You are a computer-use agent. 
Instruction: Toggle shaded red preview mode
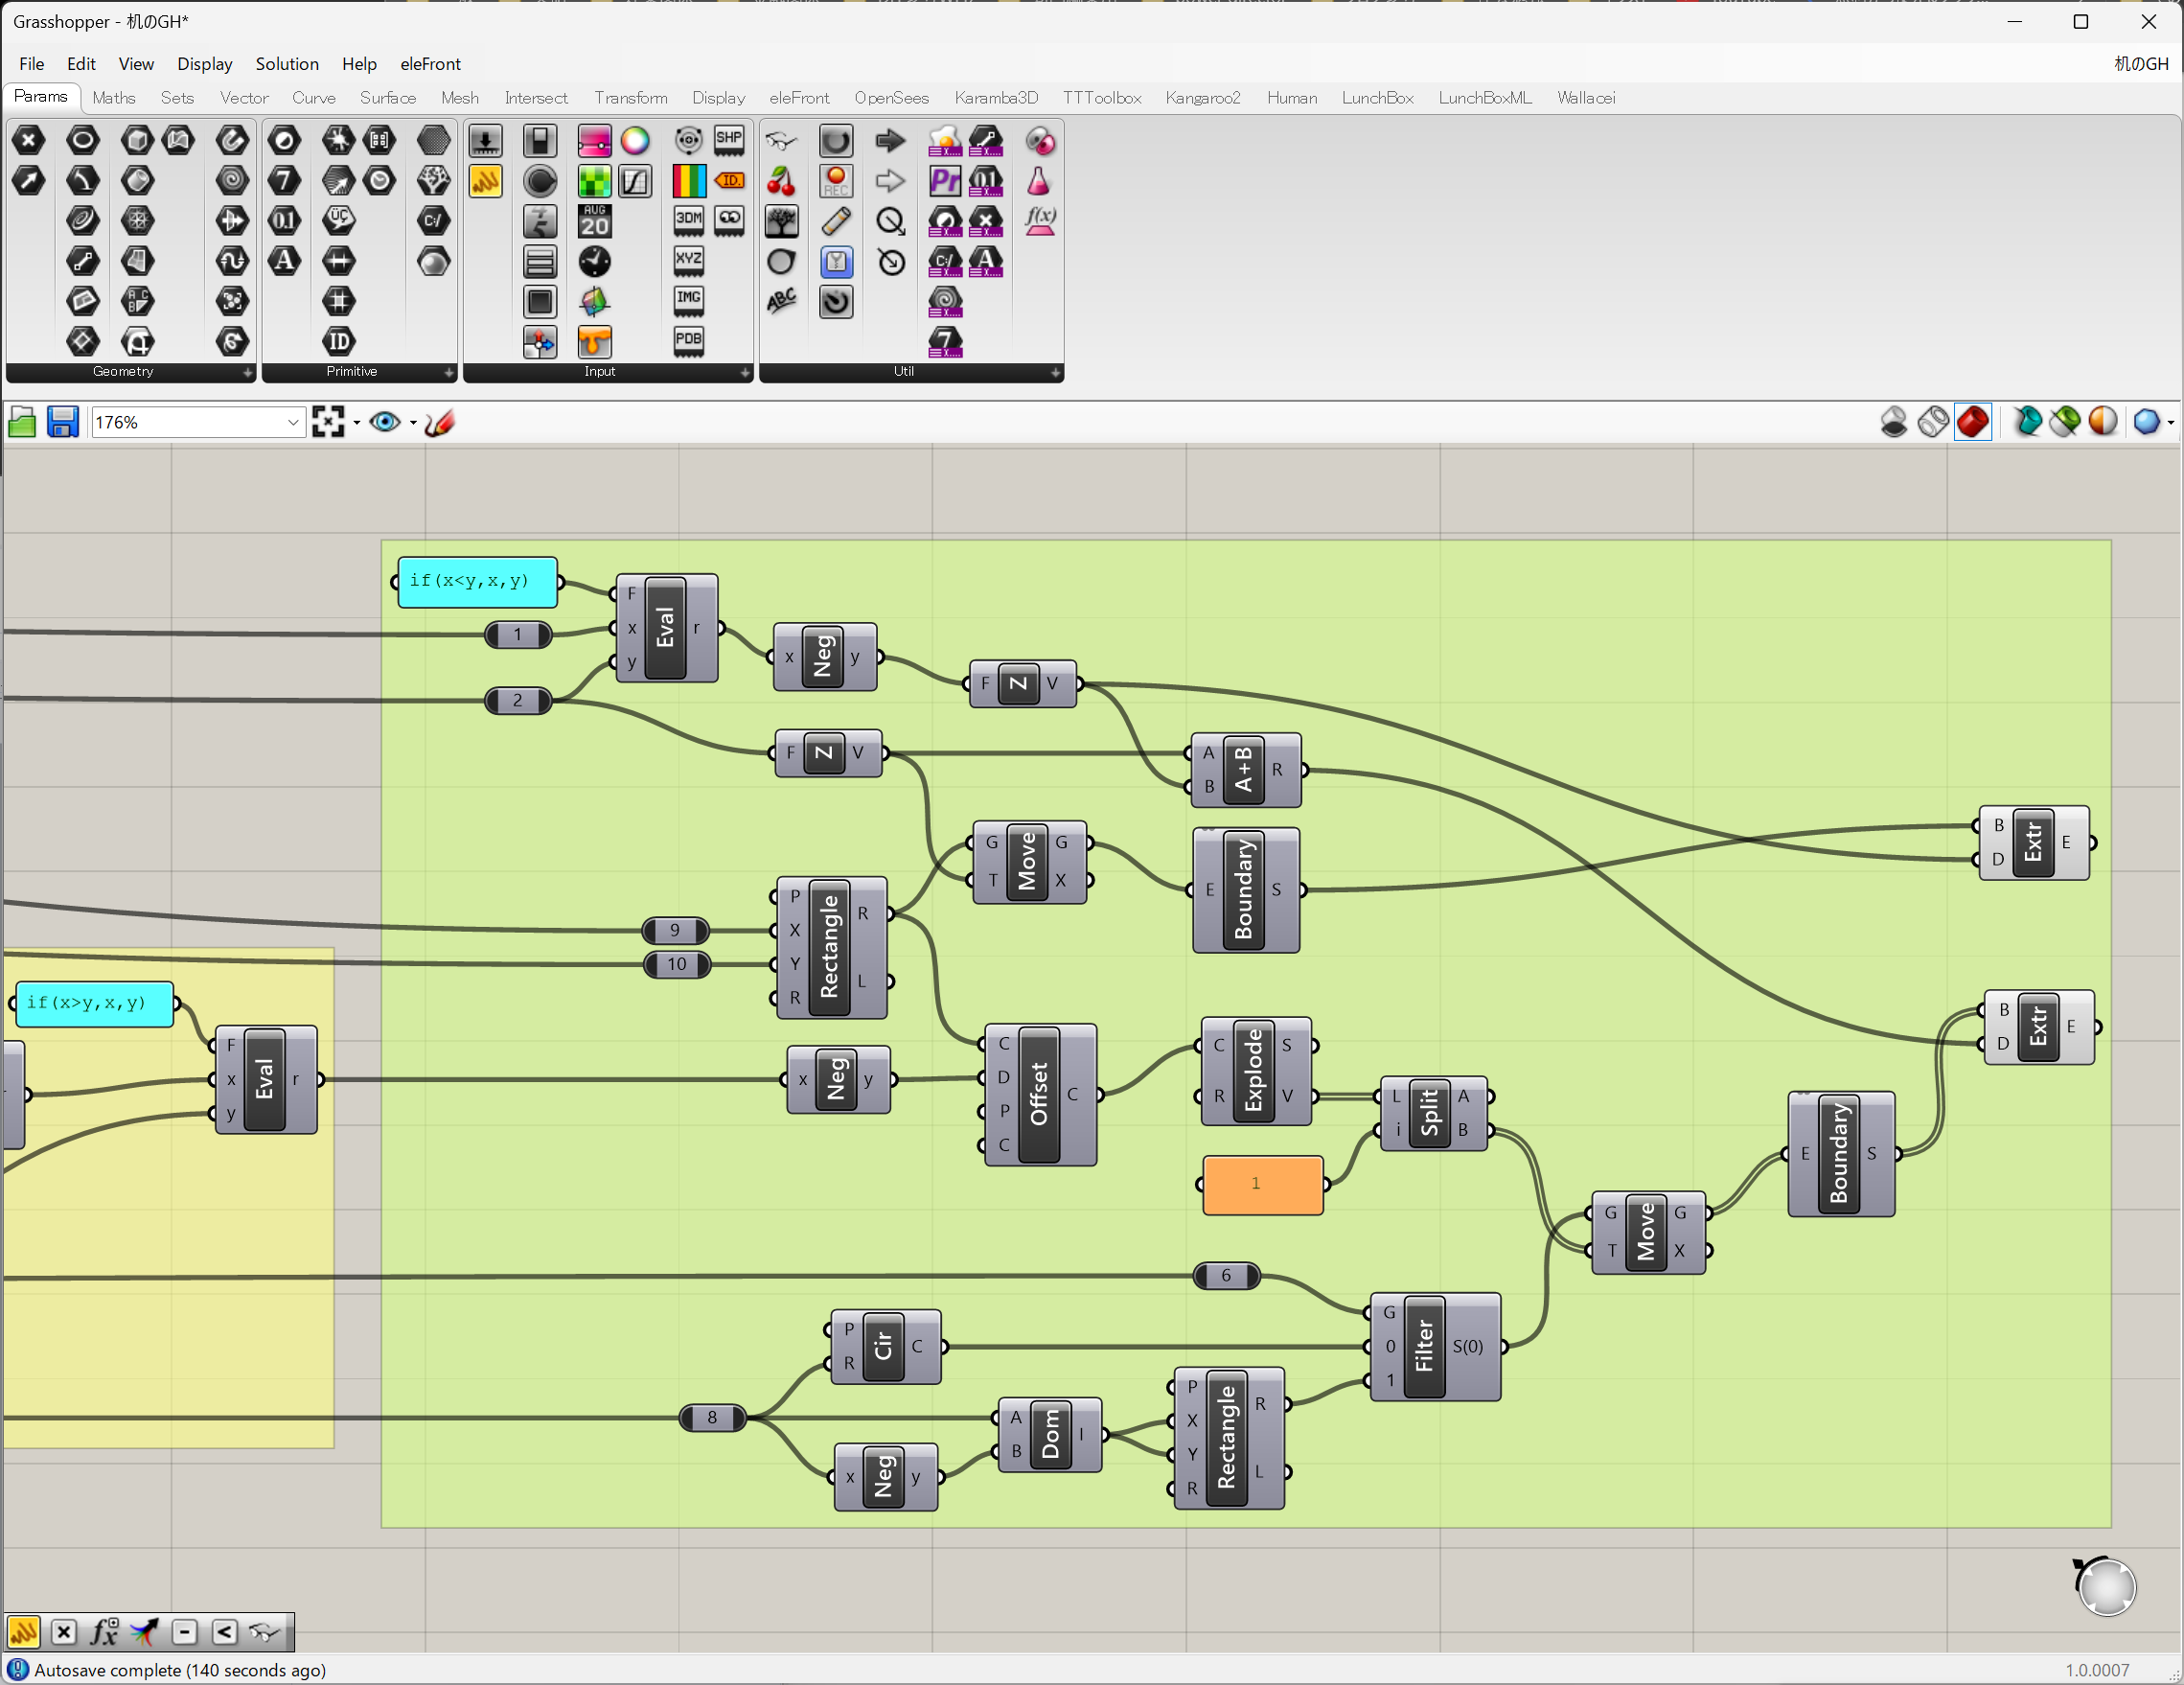click(x=1973, y=422)
